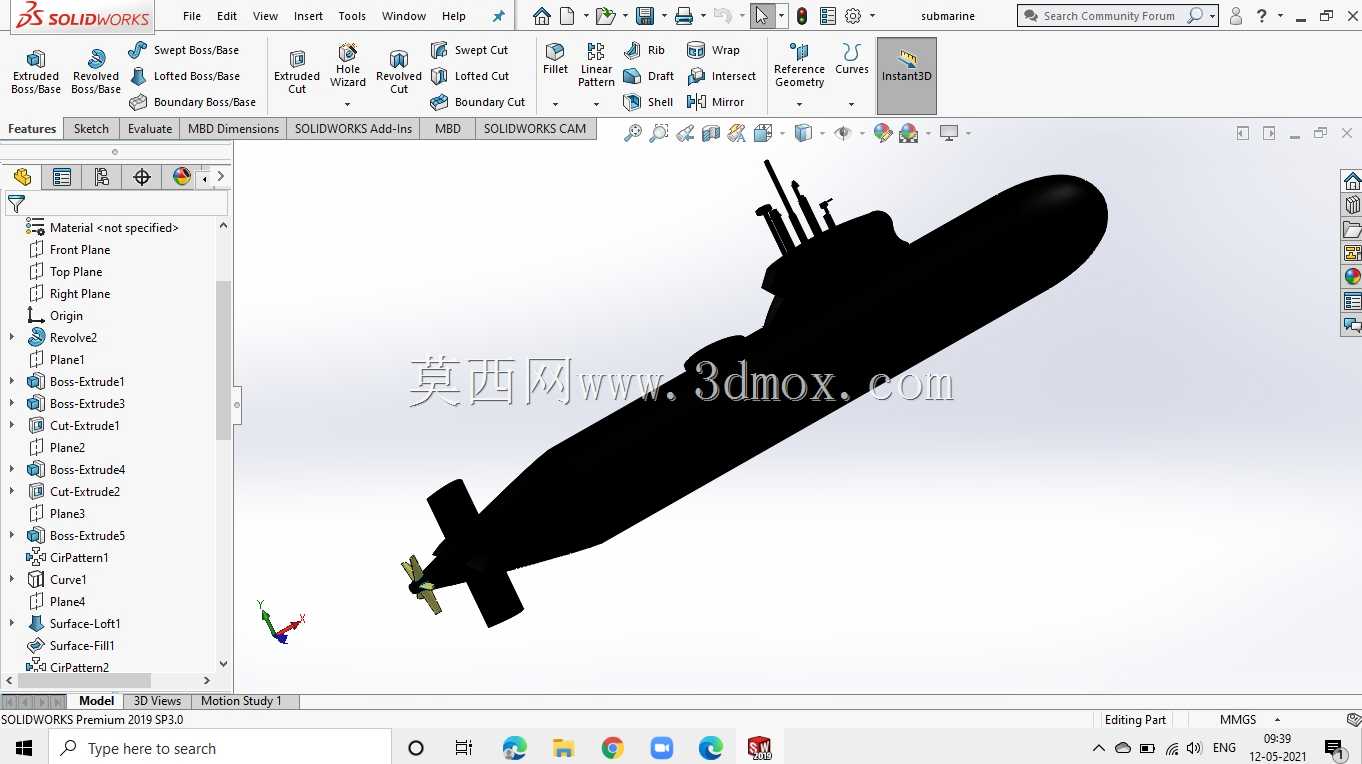Click the Search Community Forum field
The image size is (1362, 764).
1109,16
